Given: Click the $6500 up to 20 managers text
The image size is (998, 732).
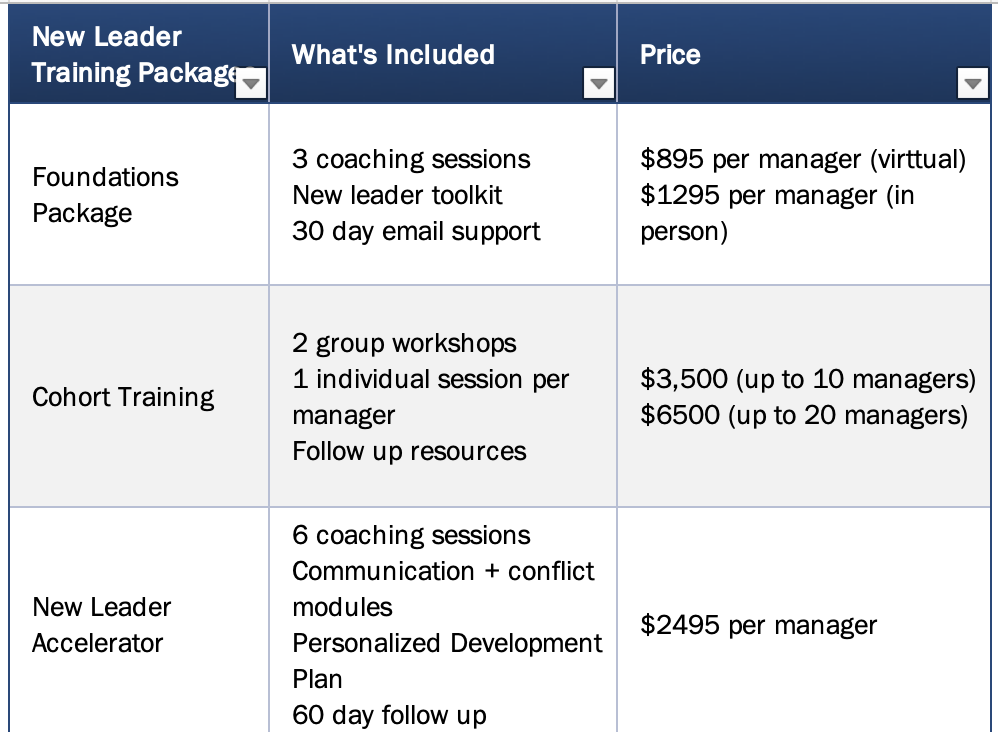Looking at the screenshot, I should [804, 415].
